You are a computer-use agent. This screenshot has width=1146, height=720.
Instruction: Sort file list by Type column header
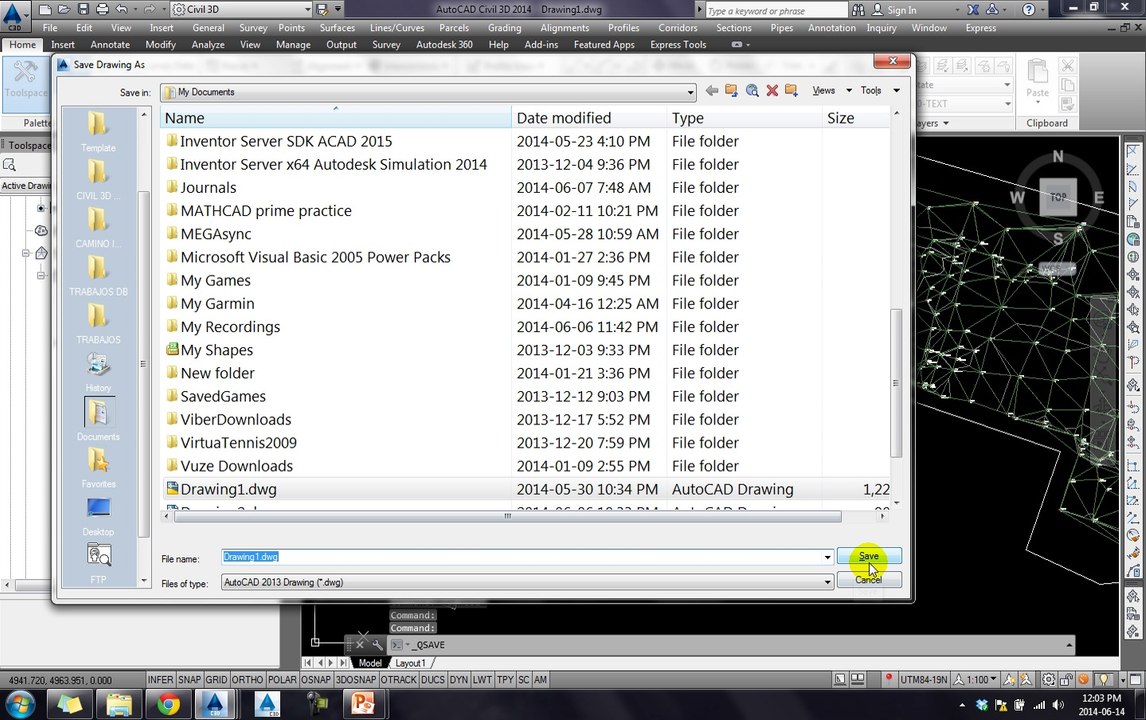[x=744, y=118]
